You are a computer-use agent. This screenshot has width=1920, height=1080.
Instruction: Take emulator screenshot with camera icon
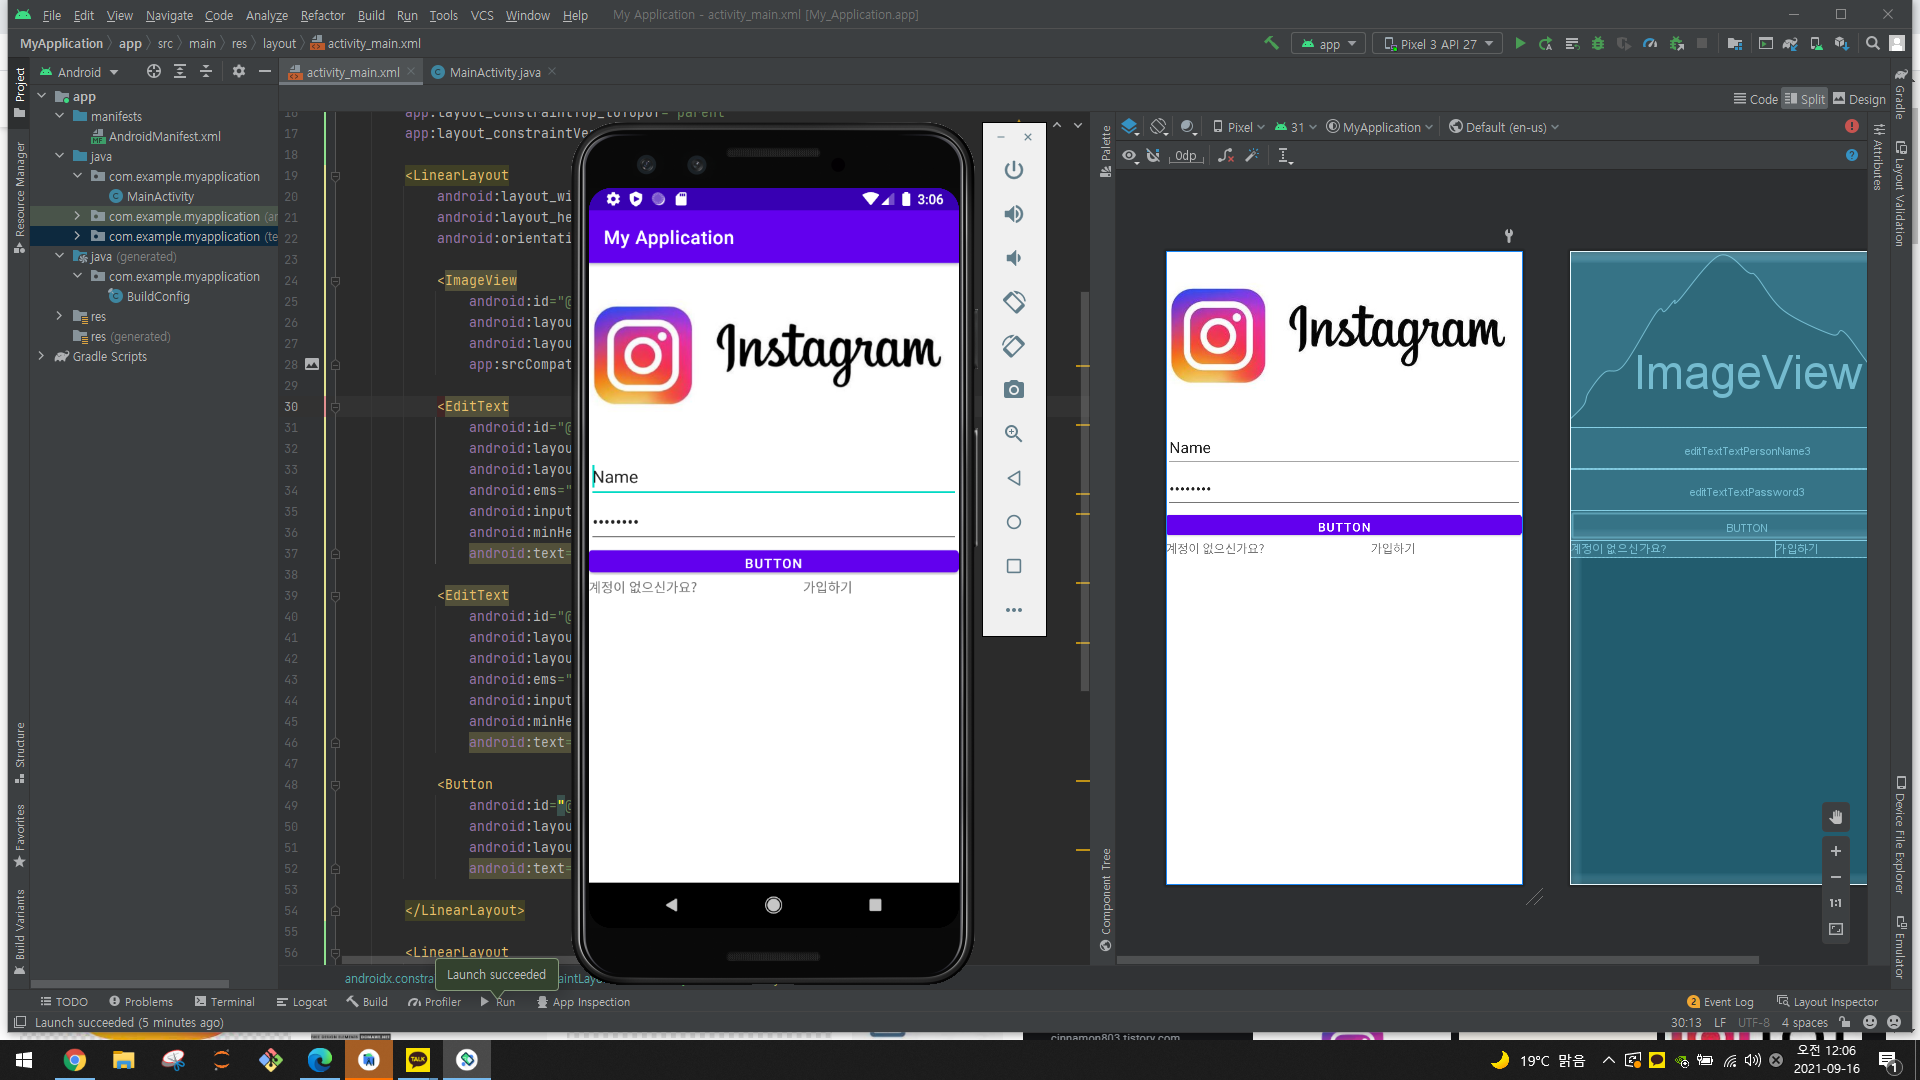click(1013, 390)
